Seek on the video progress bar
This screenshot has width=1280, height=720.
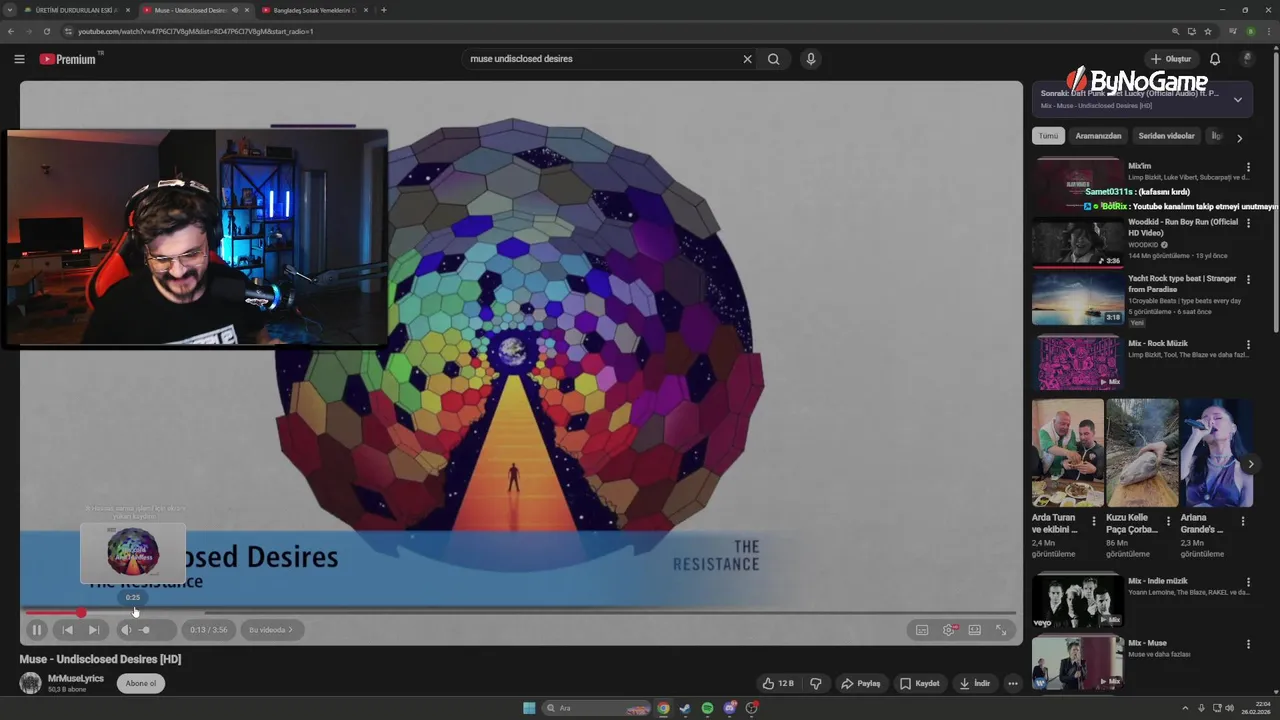[520, 613]
